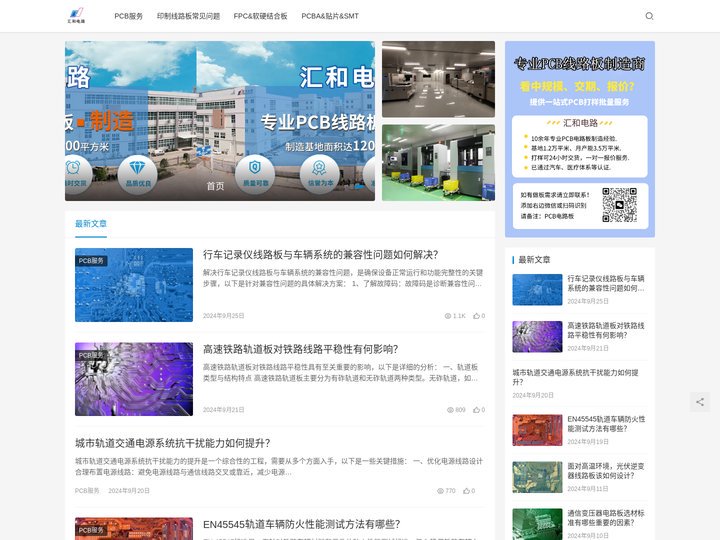Click the 汇和电路 site logo
Screen dimensions: 720x540
pos(76,16)
